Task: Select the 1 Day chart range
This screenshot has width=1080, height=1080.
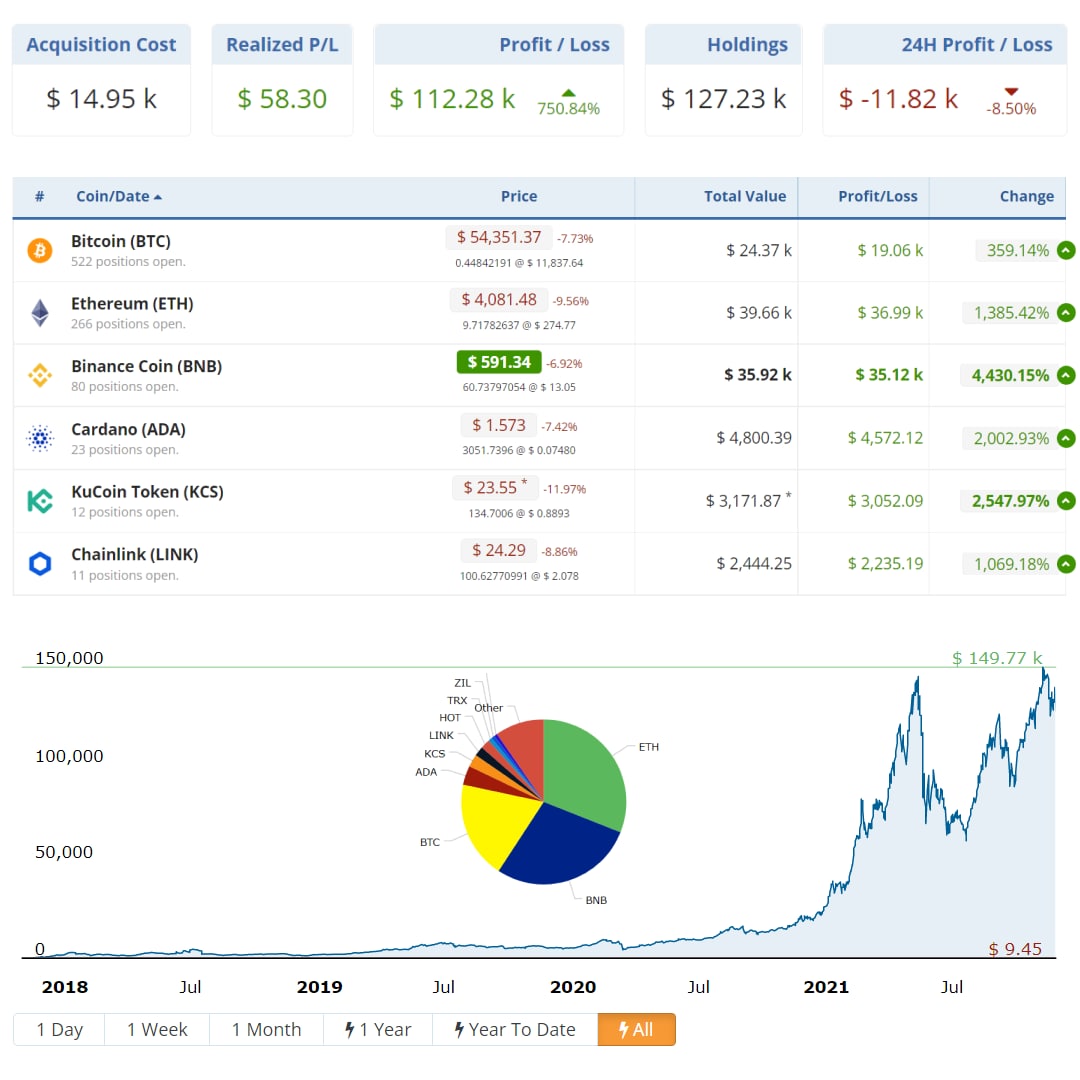Action: coord(60,1030)
